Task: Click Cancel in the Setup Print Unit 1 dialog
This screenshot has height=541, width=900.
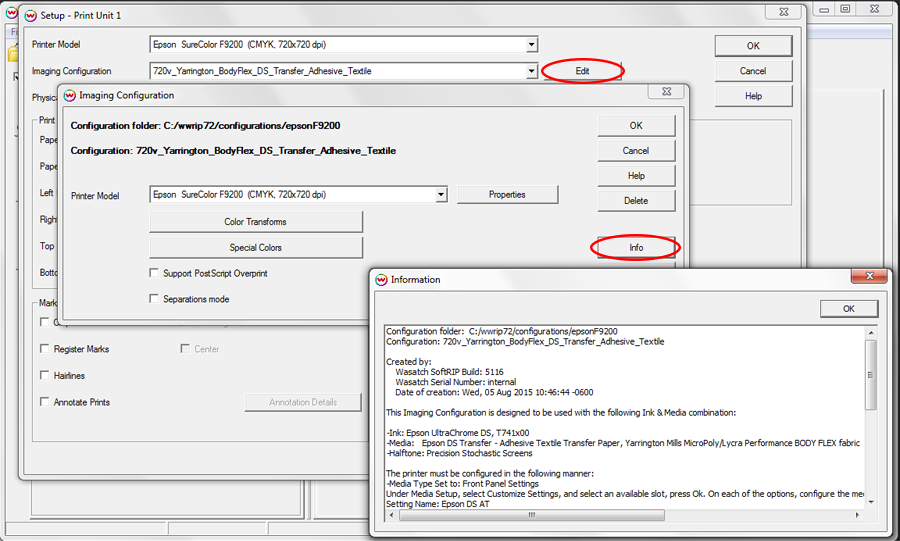Action: (753, 71)
